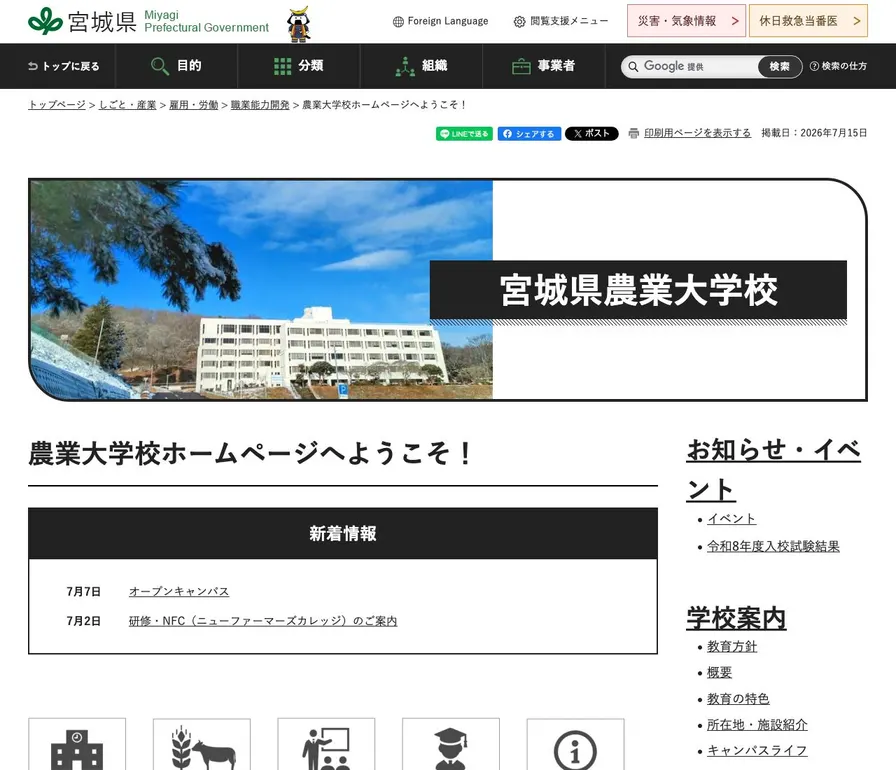This screenshot has width=896, height=770.
Task: Open キャンパスライフ sidebar link
Action: 757,751
